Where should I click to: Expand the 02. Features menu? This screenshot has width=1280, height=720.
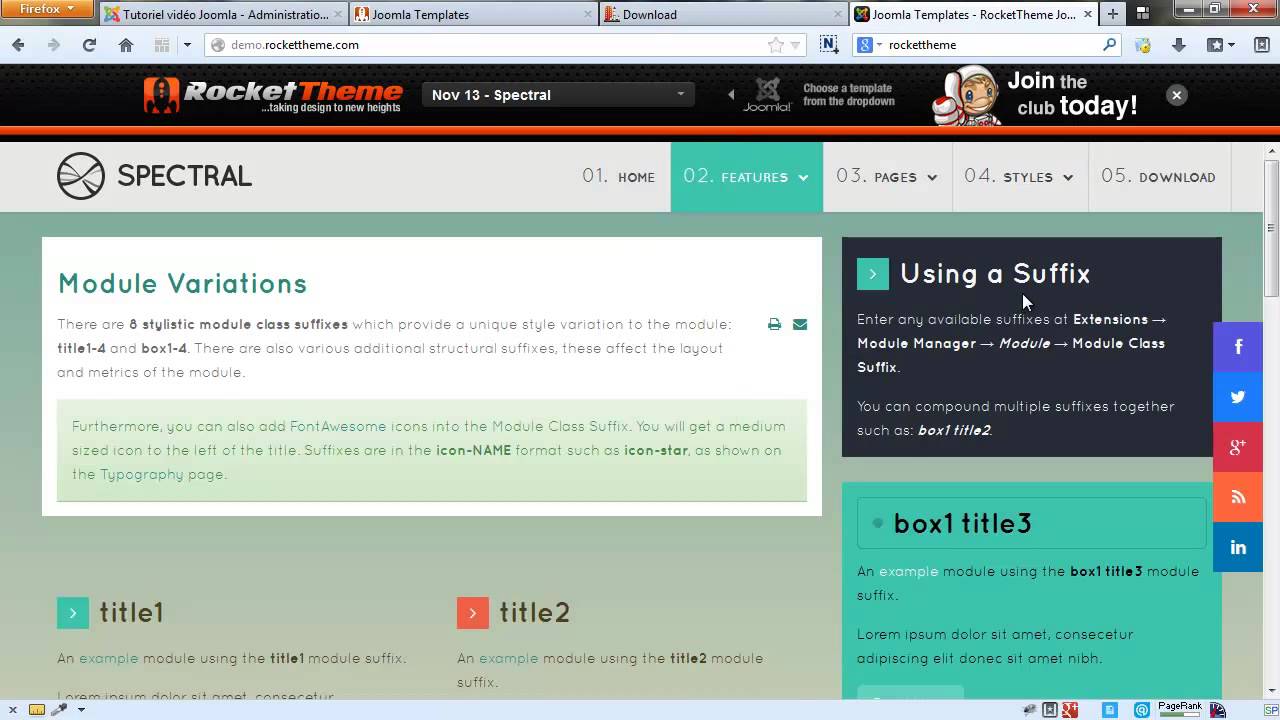point(746,177)
